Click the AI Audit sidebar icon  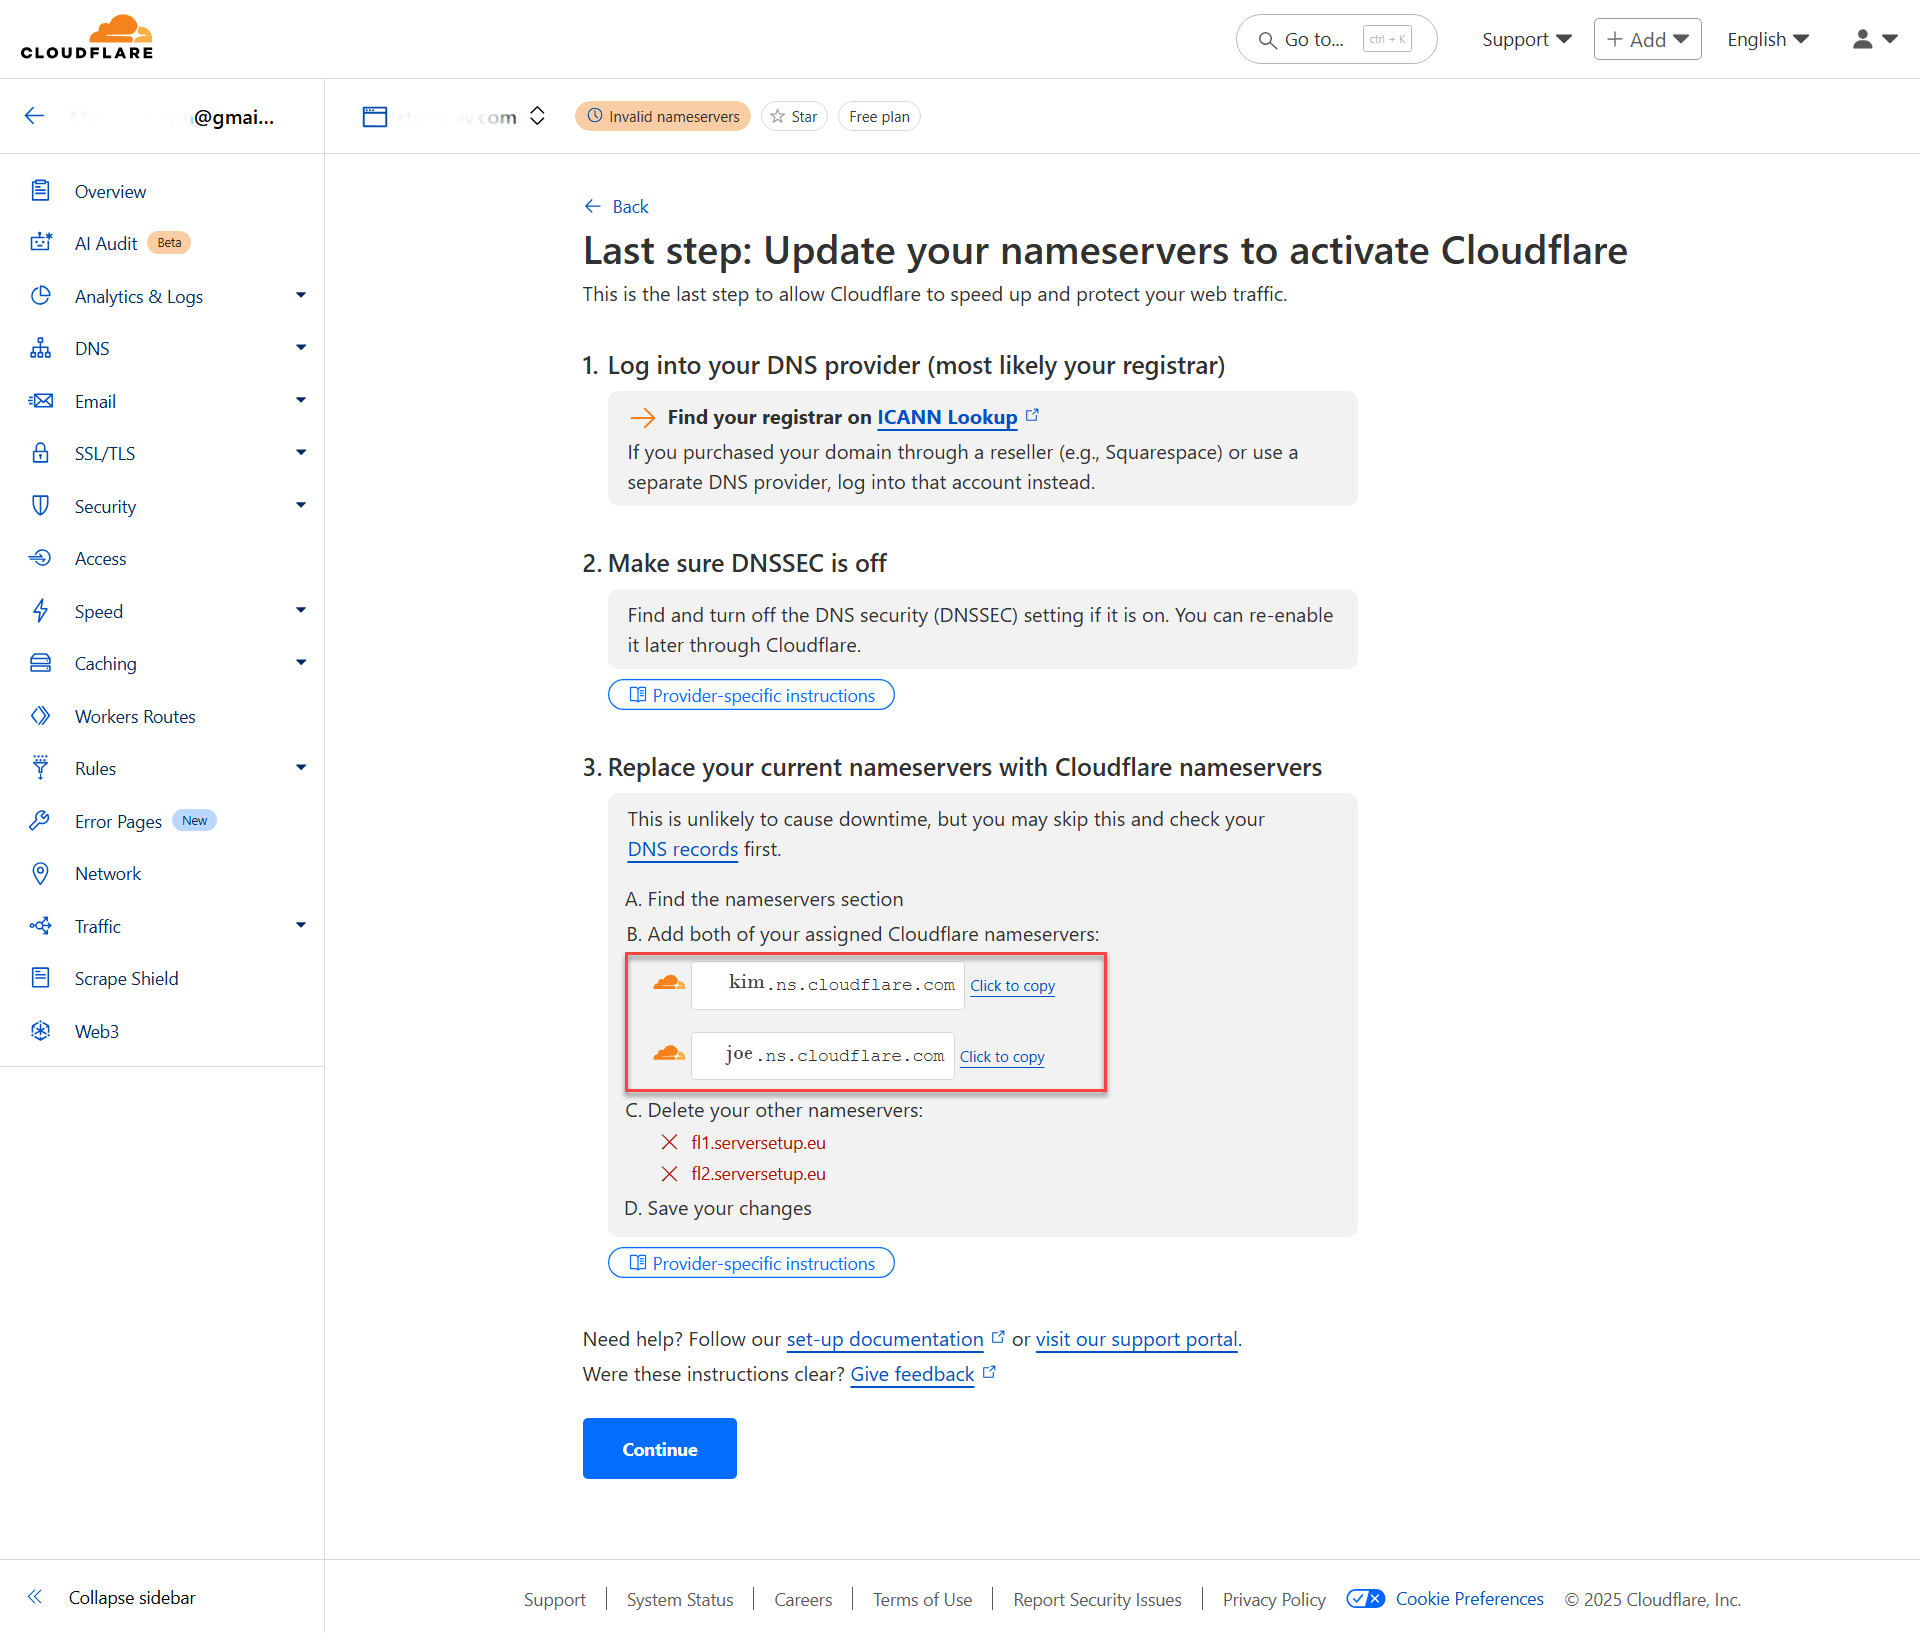click(x=40, y=243)
